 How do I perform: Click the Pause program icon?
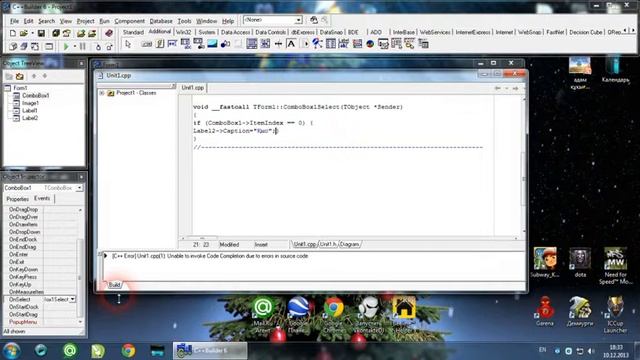[x=83, y=47]
